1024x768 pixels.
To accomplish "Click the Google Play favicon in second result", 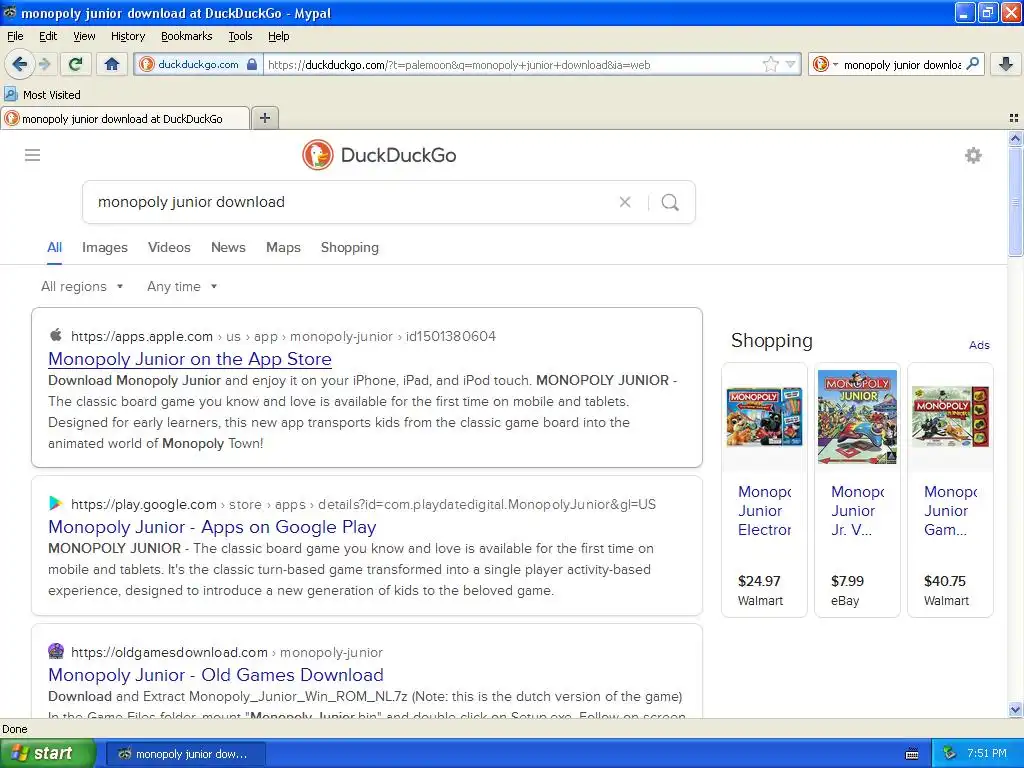I will click(56, 504).
